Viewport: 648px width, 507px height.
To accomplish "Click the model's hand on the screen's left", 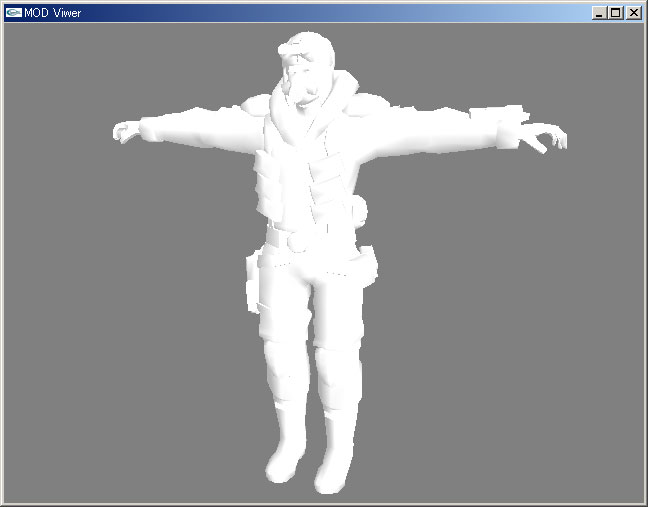I will [127, 131].
